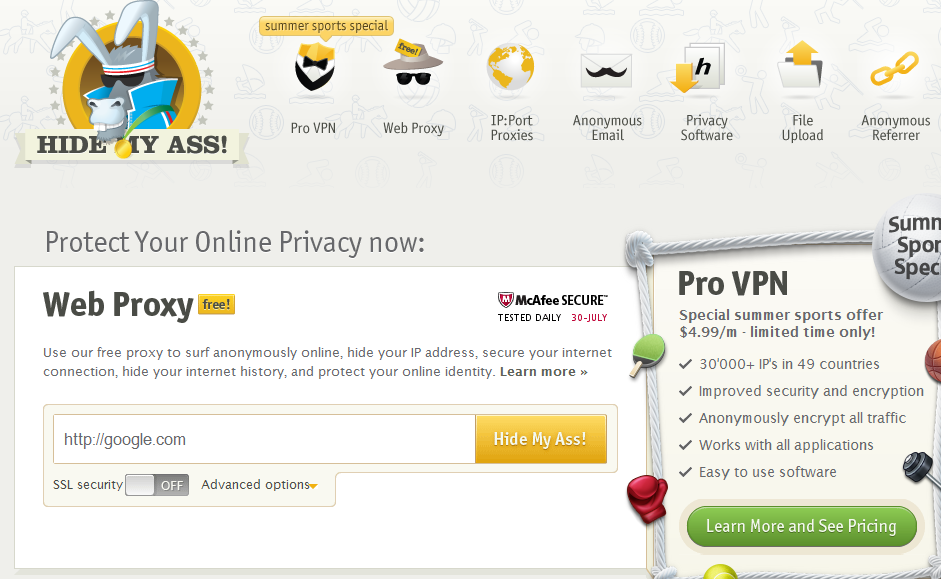Open the Pro VPN menu label
The width and height of the screenshot is (941, 584).
pyautogui.click(x=313, y=128)
